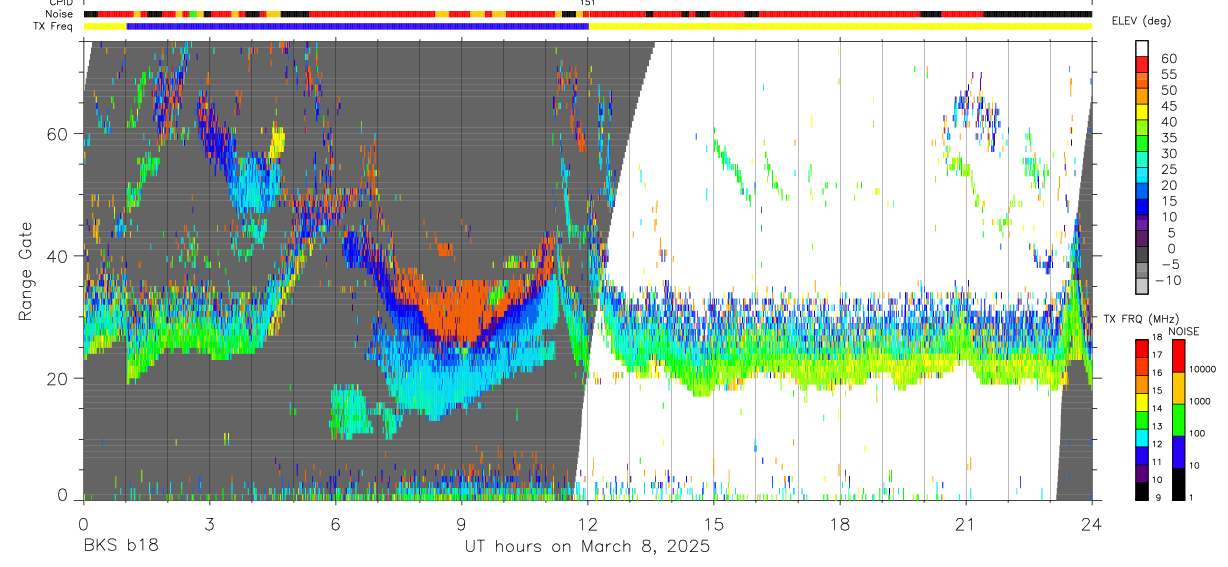Pick the cyan swatch in ELEV colorbar

coord(1142,174)
